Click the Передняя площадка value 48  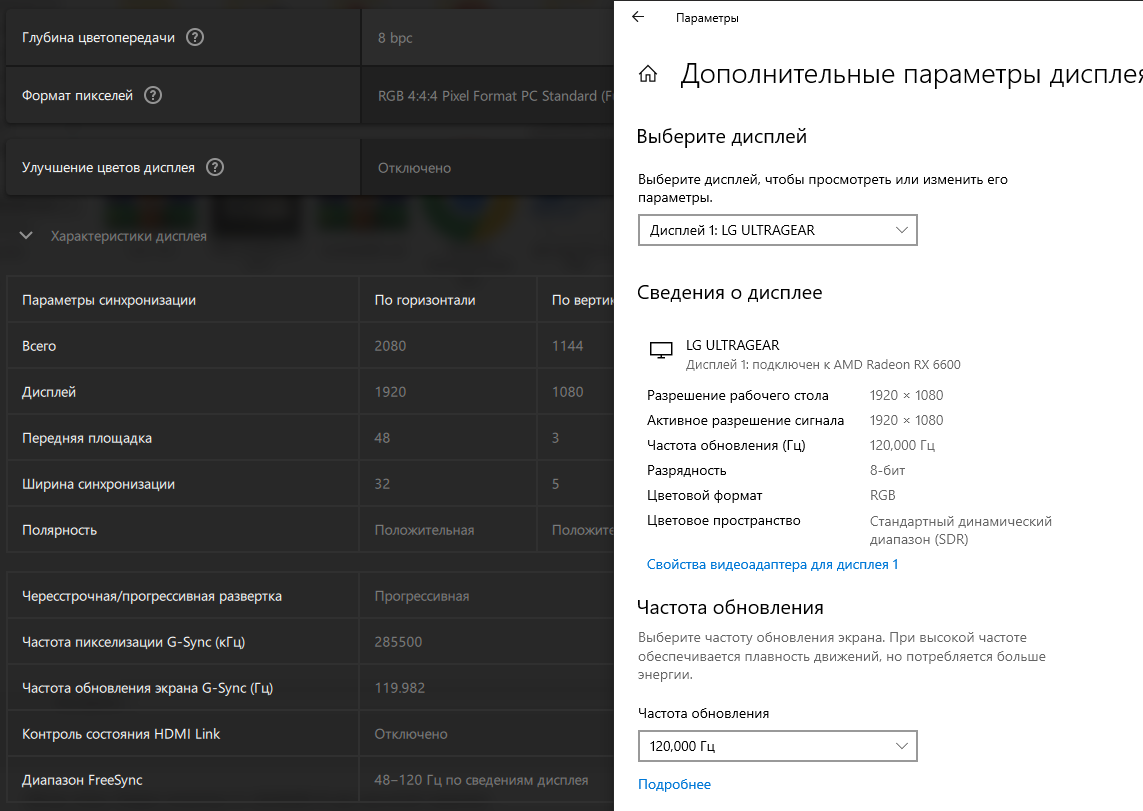click(x=382, y=438)
